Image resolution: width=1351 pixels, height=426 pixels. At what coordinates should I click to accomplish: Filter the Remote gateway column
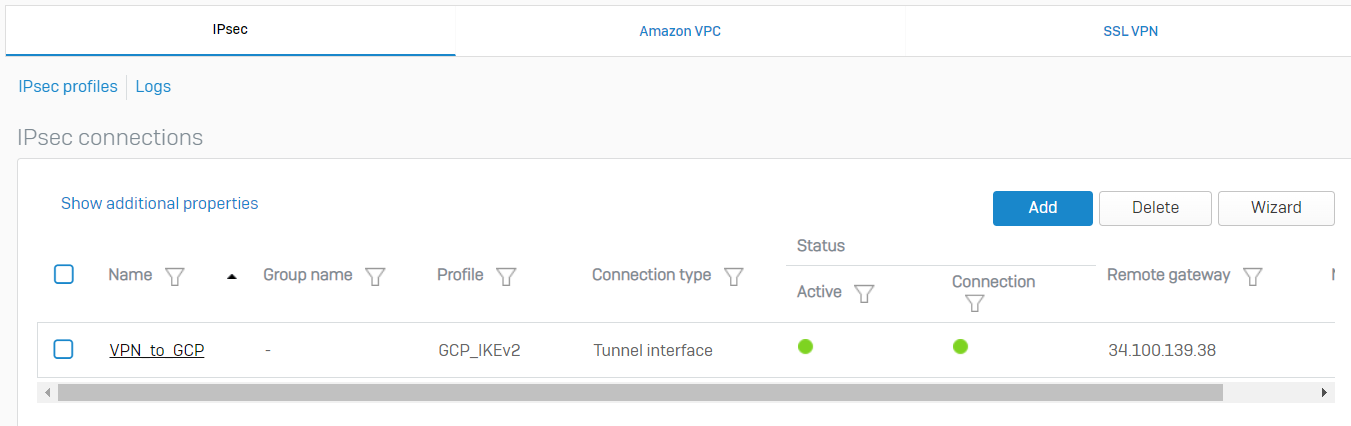[x=1253, y=276]
